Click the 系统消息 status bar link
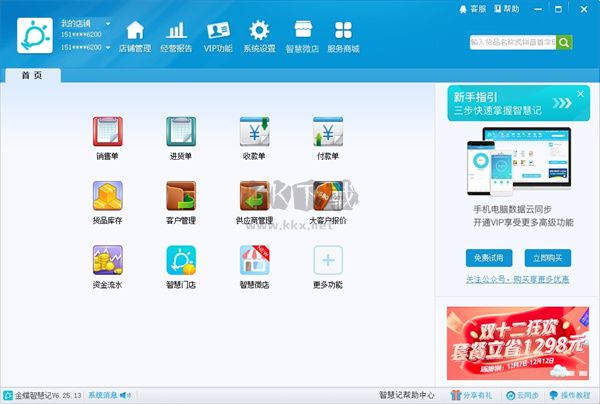This screenshot has height=404, width=600. (x=103, y=395)
